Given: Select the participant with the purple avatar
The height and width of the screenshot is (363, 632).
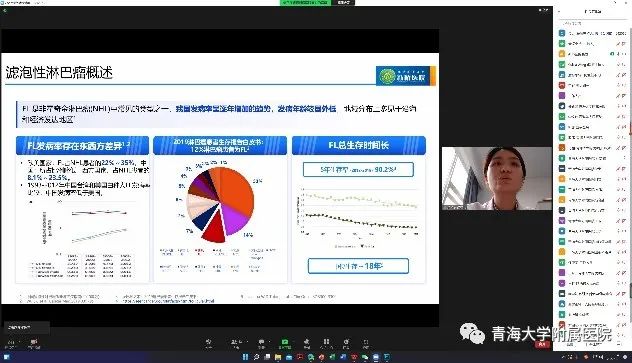Looking at the screenshot, I should [592, 96].
